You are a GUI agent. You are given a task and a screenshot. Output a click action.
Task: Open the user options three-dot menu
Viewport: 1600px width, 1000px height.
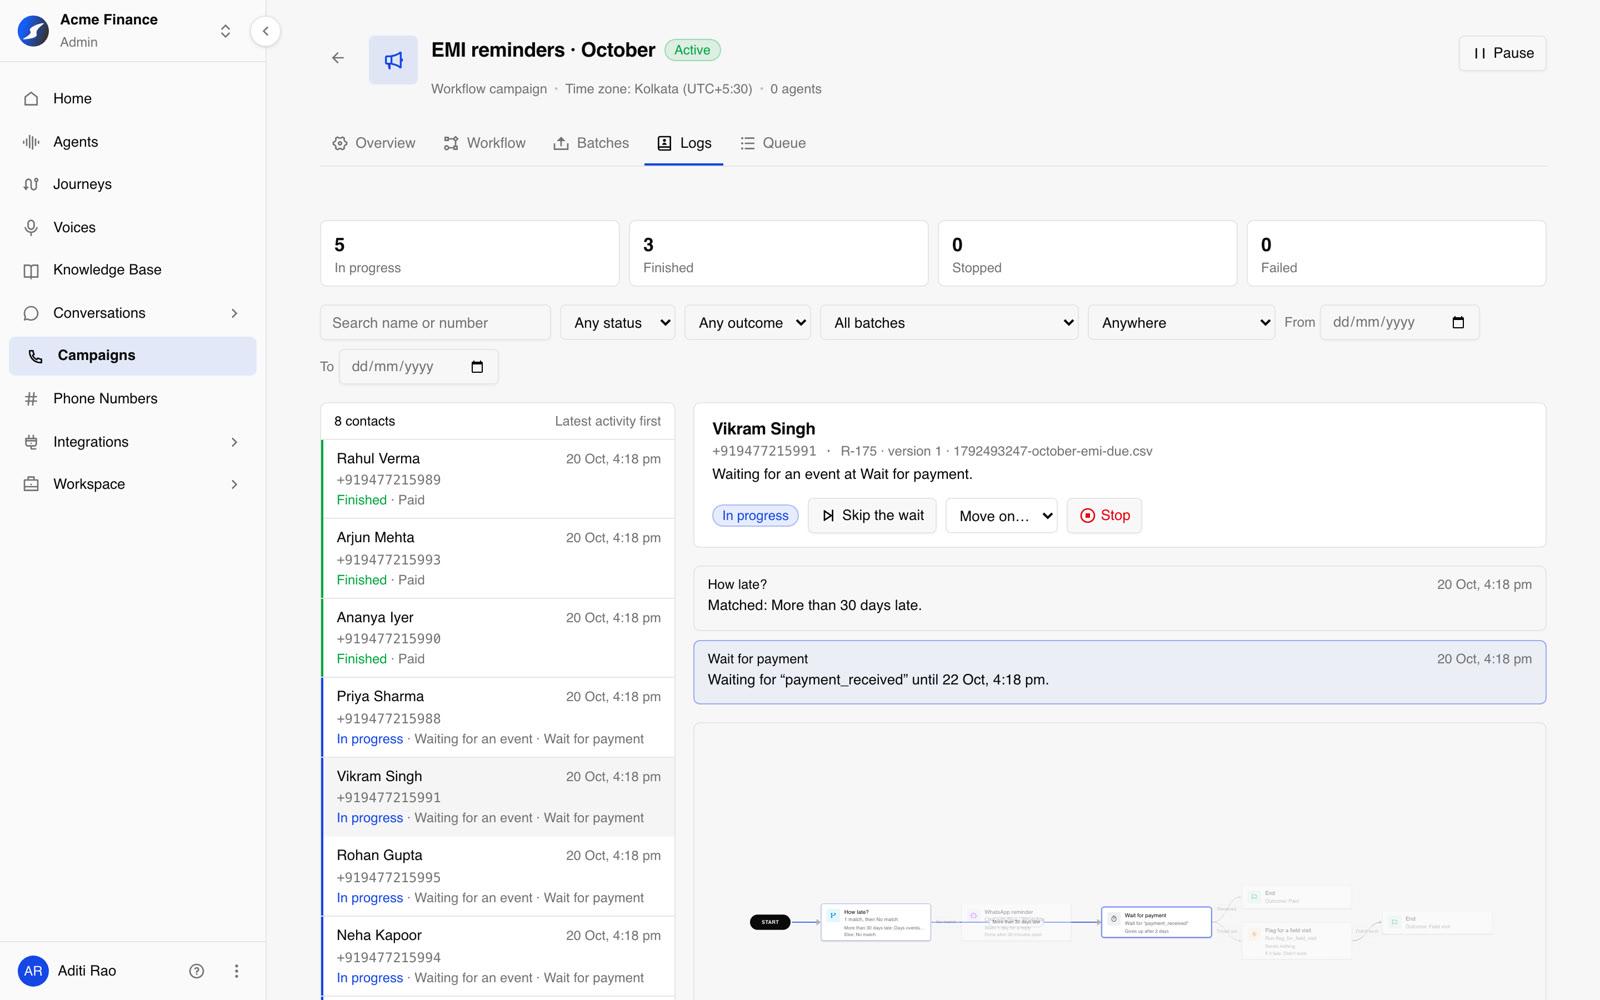tap(236, 971)
